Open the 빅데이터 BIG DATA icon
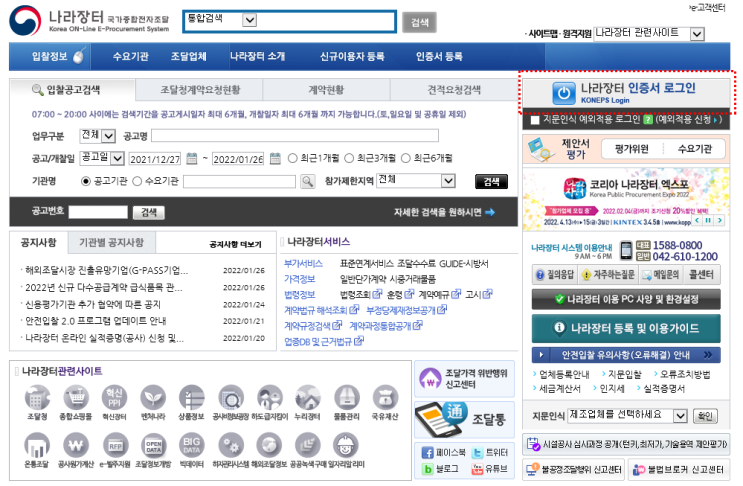This screenshot has width=743, height=486. click(191, 445)
